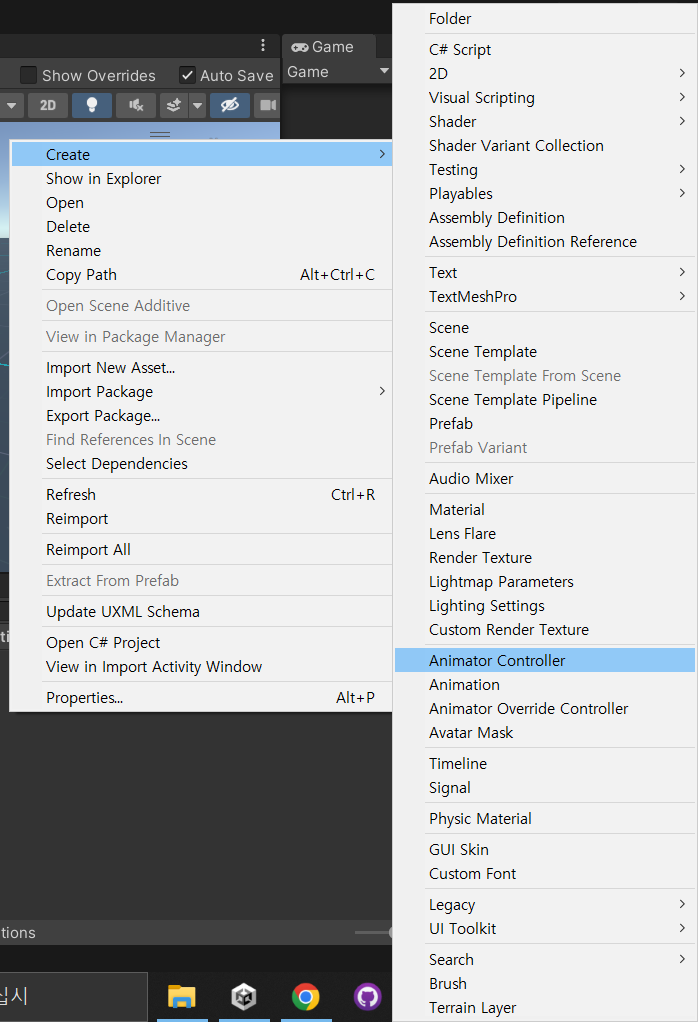
Task: Open File Explorer from taskbar
Action: [182, 997]
